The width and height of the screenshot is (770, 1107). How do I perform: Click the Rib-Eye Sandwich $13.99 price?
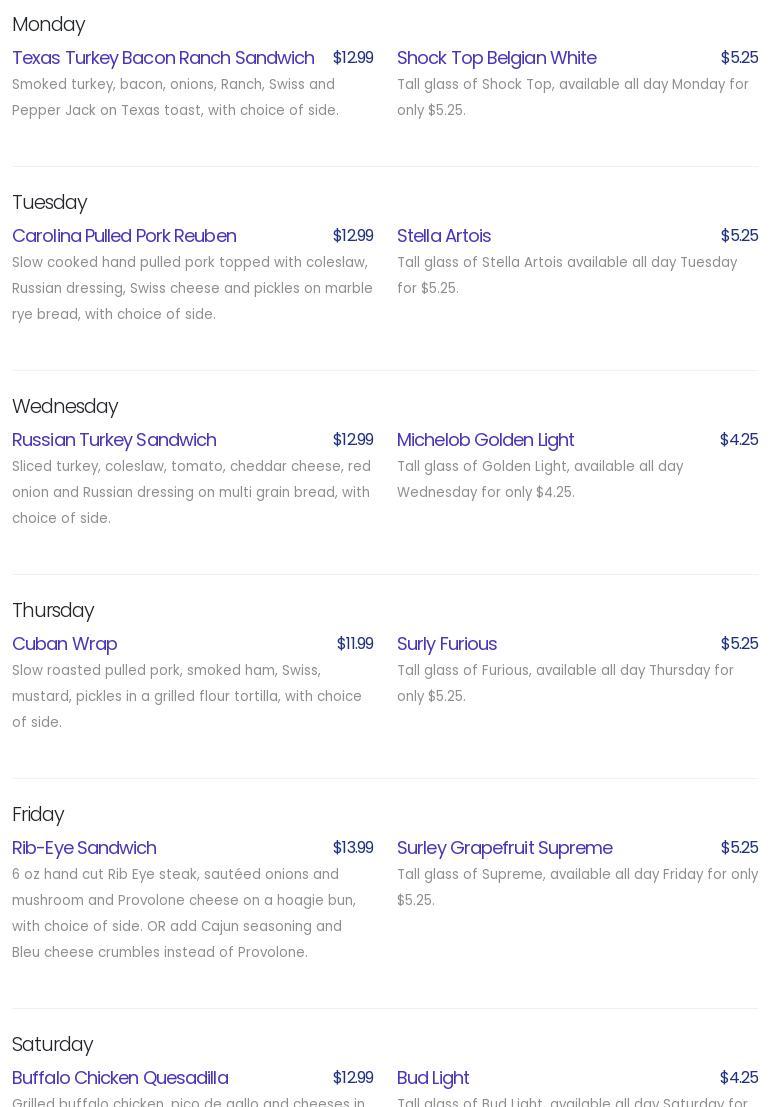tap(353, 848)
